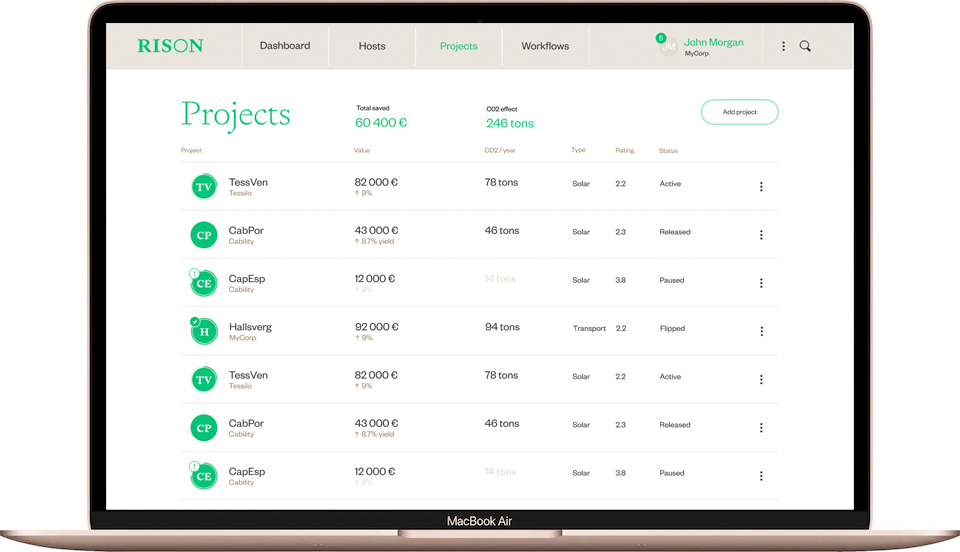
Task: Open the three-dot menu for the second CabPor row
Action: pyautogui.click(x=761, y=428)
